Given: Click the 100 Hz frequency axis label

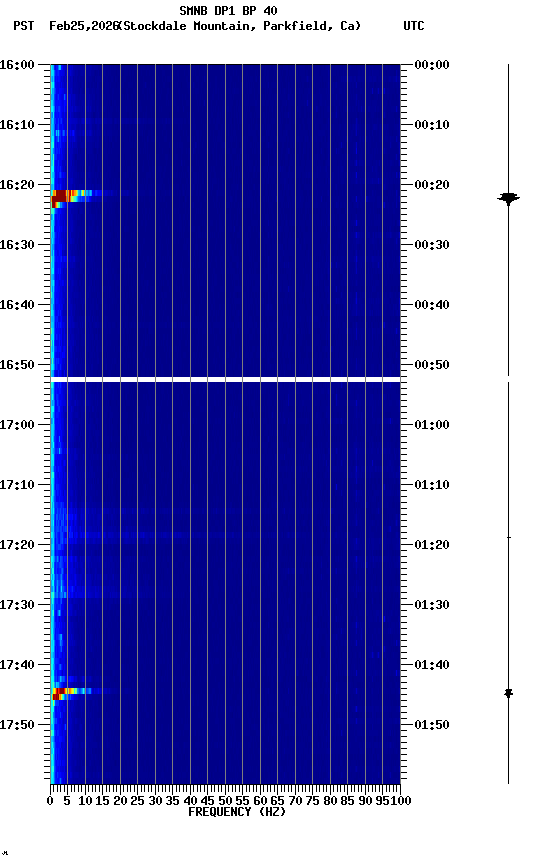Looking at the screenshot, I should point(401,801).
